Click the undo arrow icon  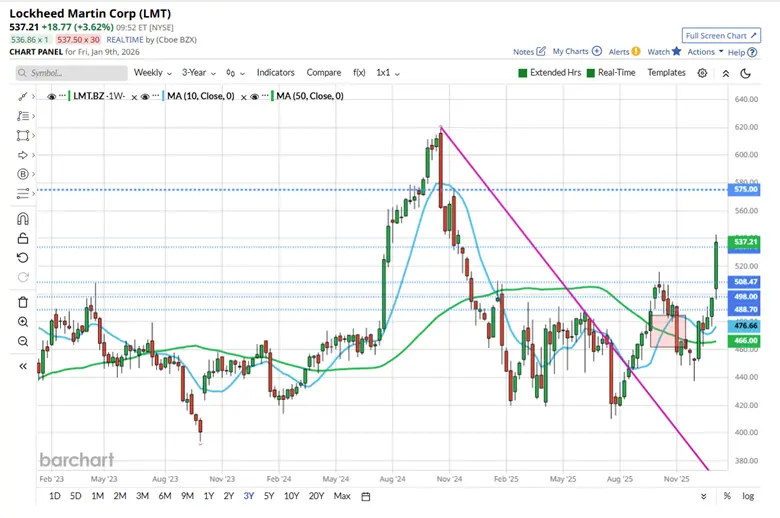[24, 258]
